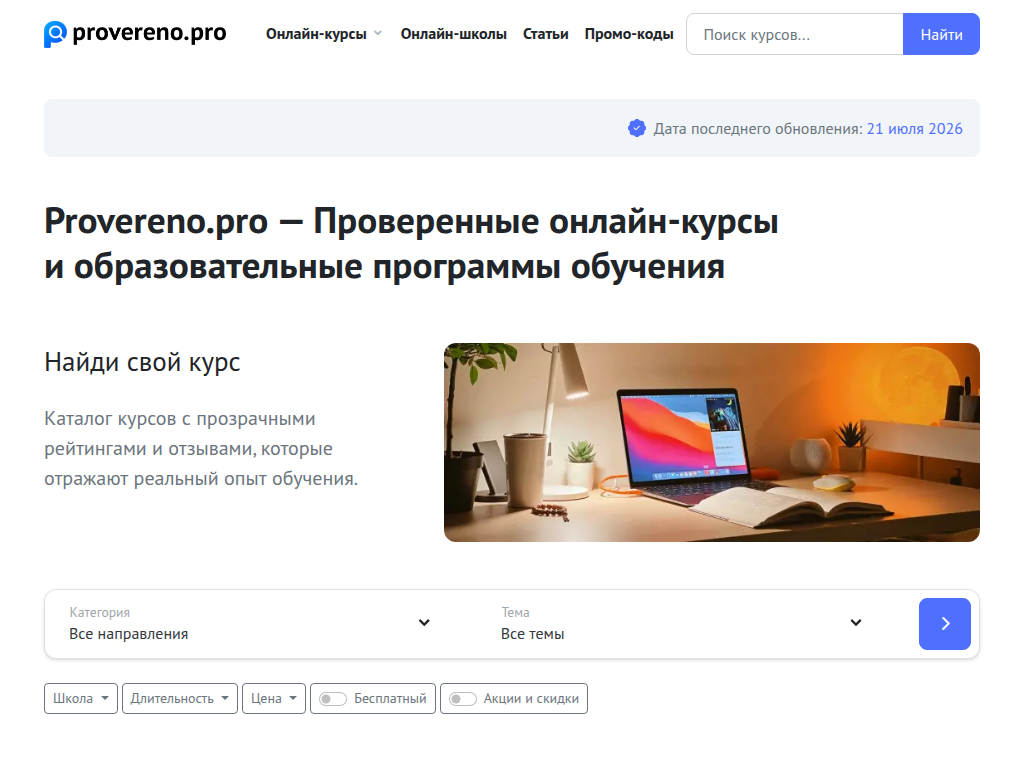The image size is (1024, 768).
Task: Toggle the Акции и скидки switch
Action: [462, 699]
